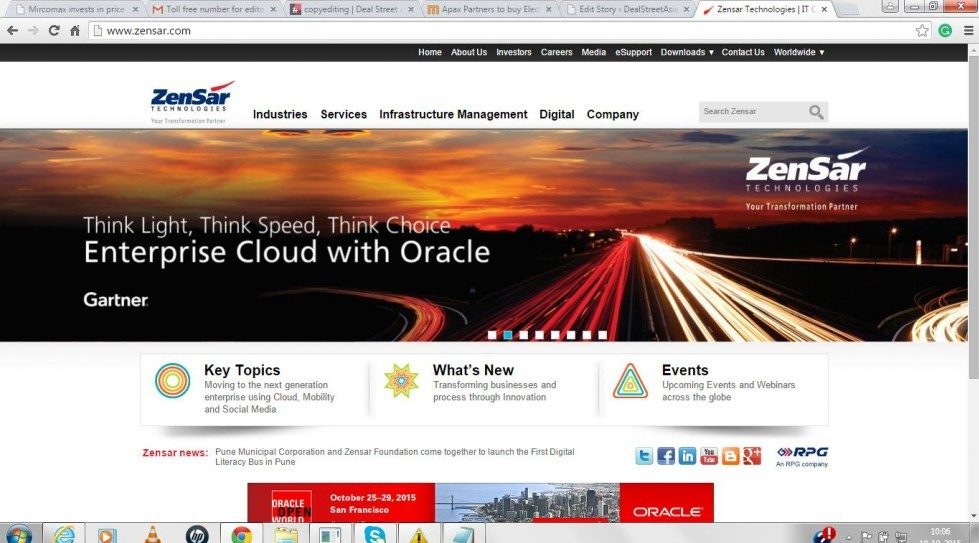This screenshot has height=543, width=979.
Task: Click the Search Zensar input field
Action: pyautogui.click(x=752, y=112)
